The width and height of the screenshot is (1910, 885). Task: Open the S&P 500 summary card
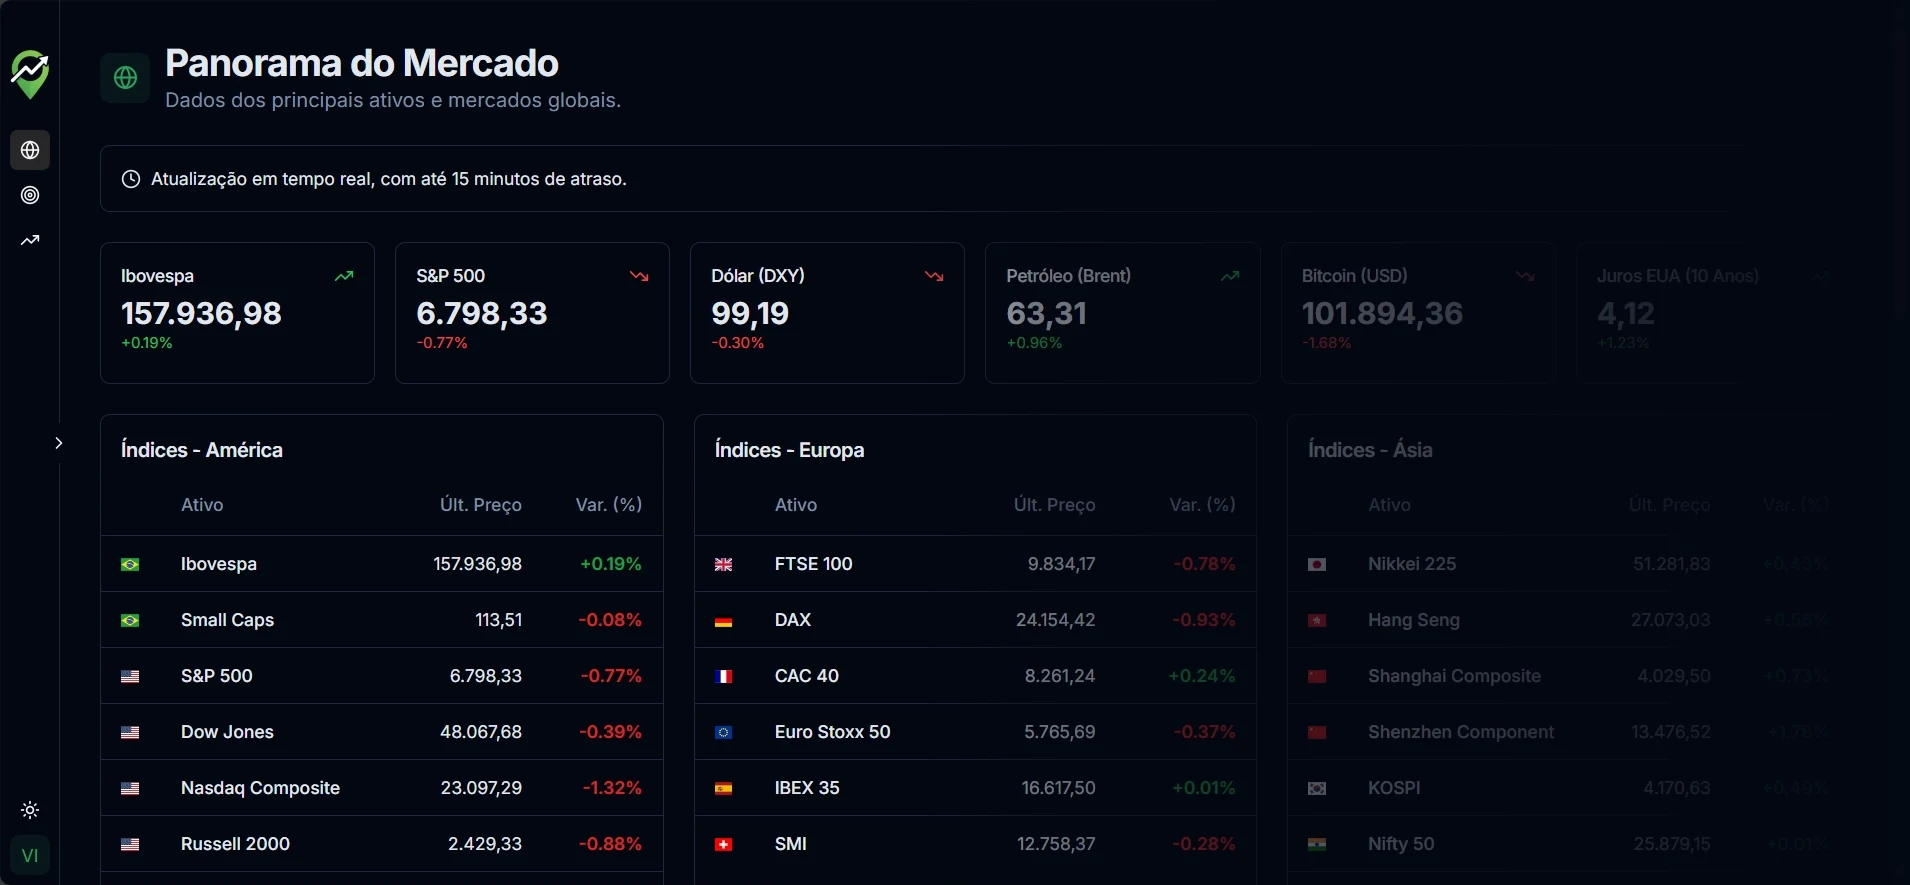pyautogui.click(x=532, y=313)
